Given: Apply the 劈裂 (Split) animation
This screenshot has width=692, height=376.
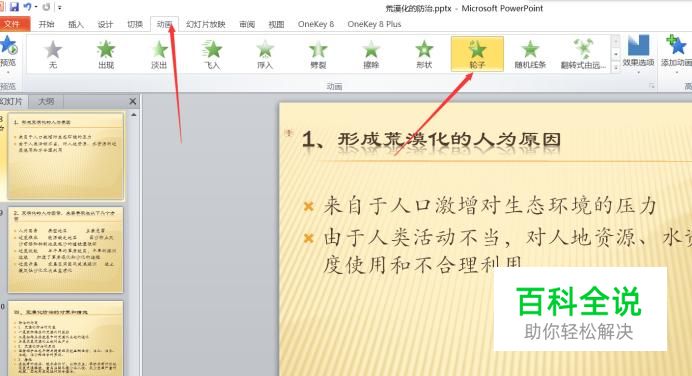Looking at the screenshot, I should click(x=318, y=54).
